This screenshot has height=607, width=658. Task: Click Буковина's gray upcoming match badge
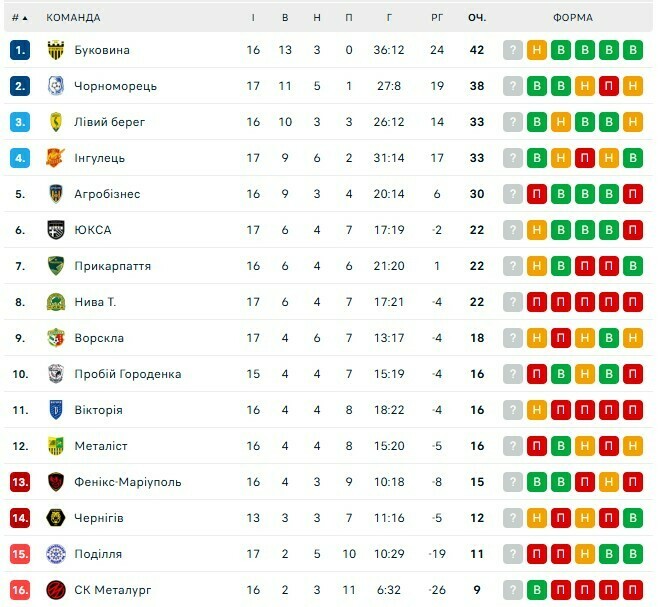(513, 50)
